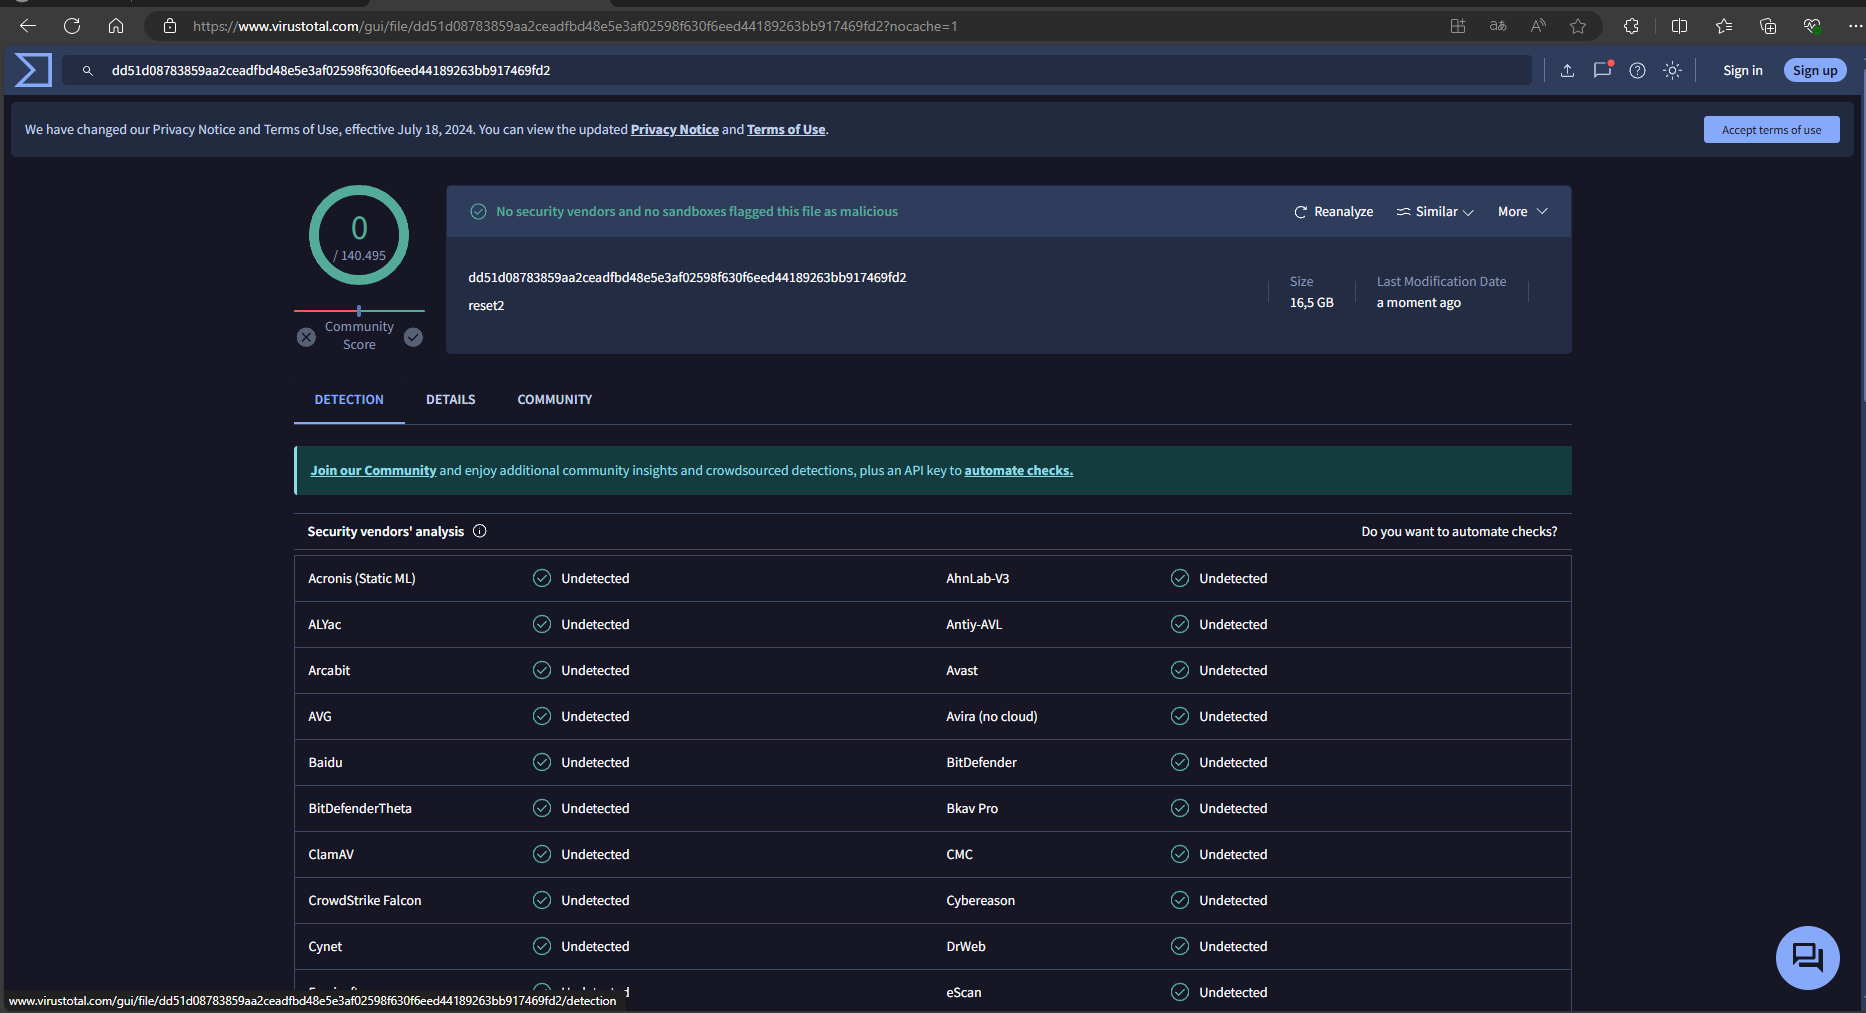Open the notifications flag icon

(1602, 70)
